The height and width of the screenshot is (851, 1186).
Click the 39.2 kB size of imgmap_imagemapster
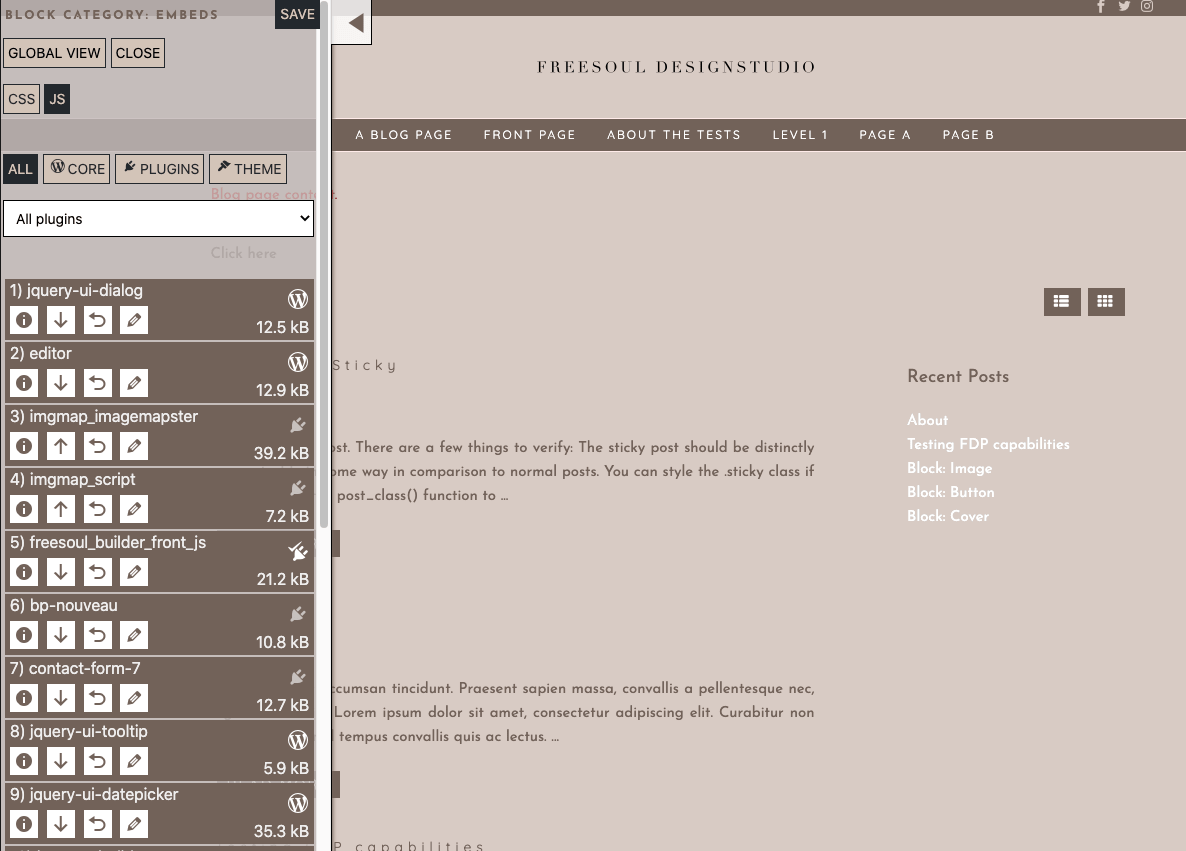(x=281, y=453)
